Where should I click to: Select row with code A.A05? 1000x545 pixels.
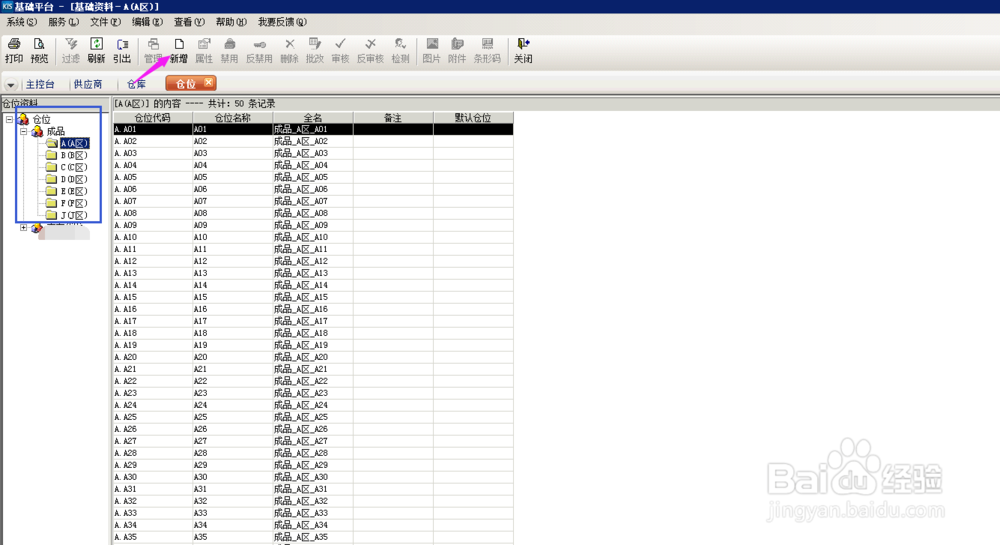click(313, 177)
